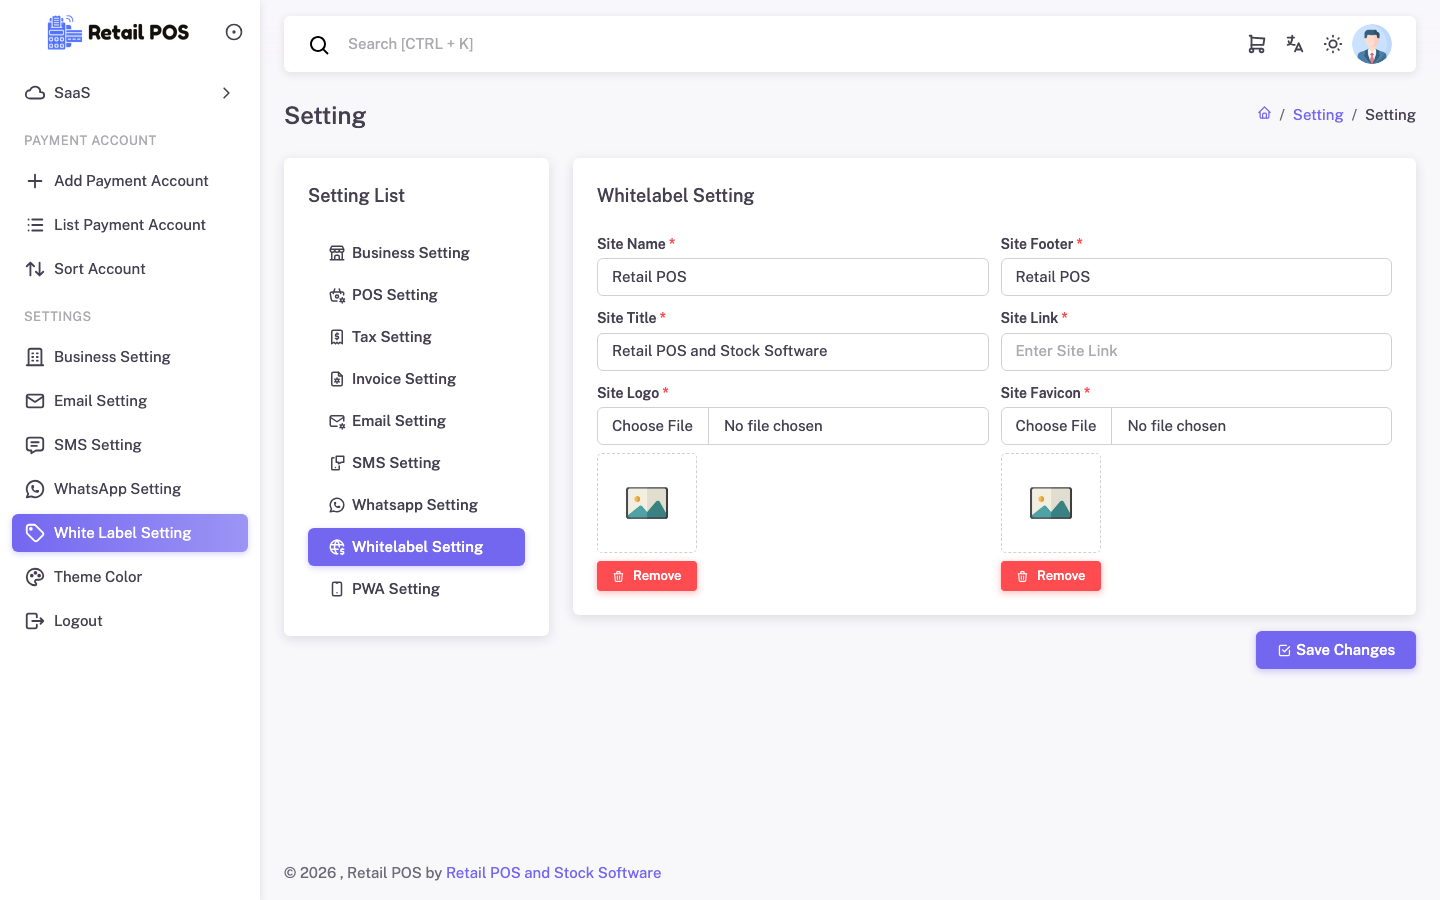Open List Payment Account in sidebar
The image size is (1440, 900).
click(130, 225)
